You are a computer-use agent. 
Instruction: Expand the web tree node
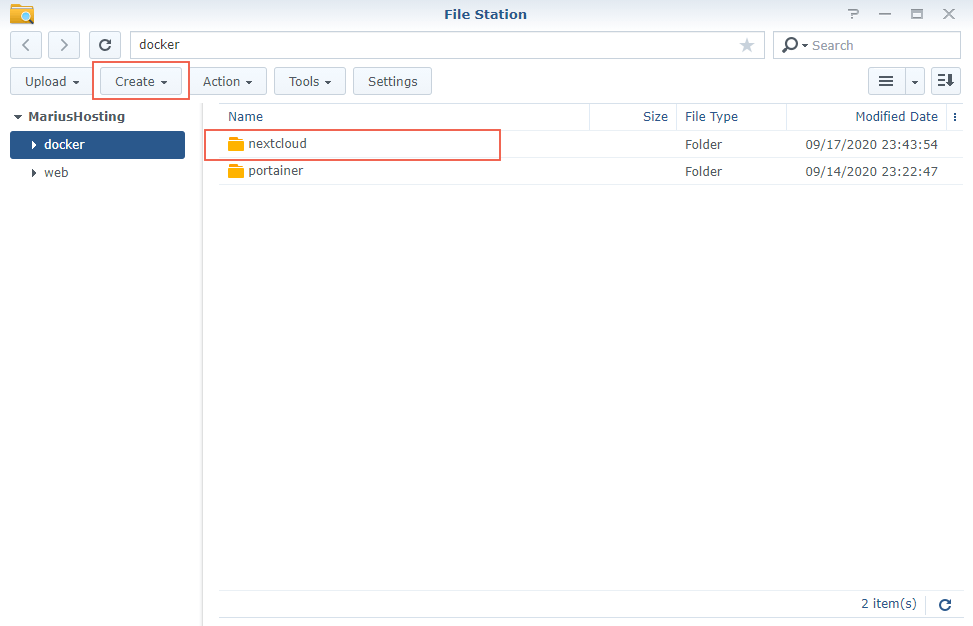tap(33, 172)
